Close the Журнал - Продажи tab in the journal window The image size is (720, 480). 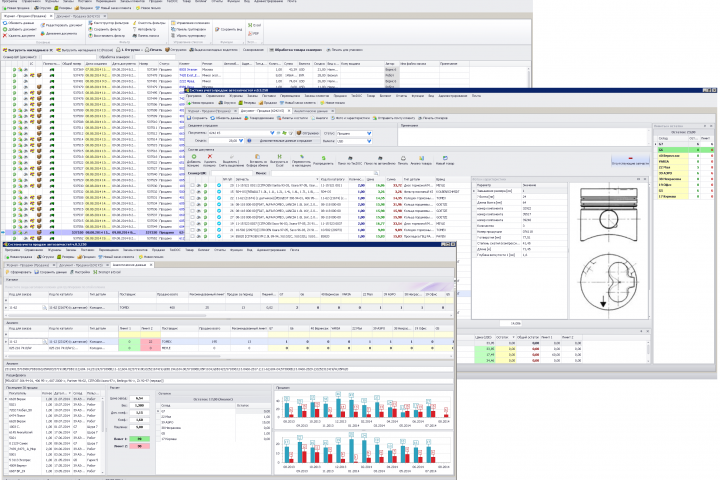pyautogui.click(x=51, y=16)
